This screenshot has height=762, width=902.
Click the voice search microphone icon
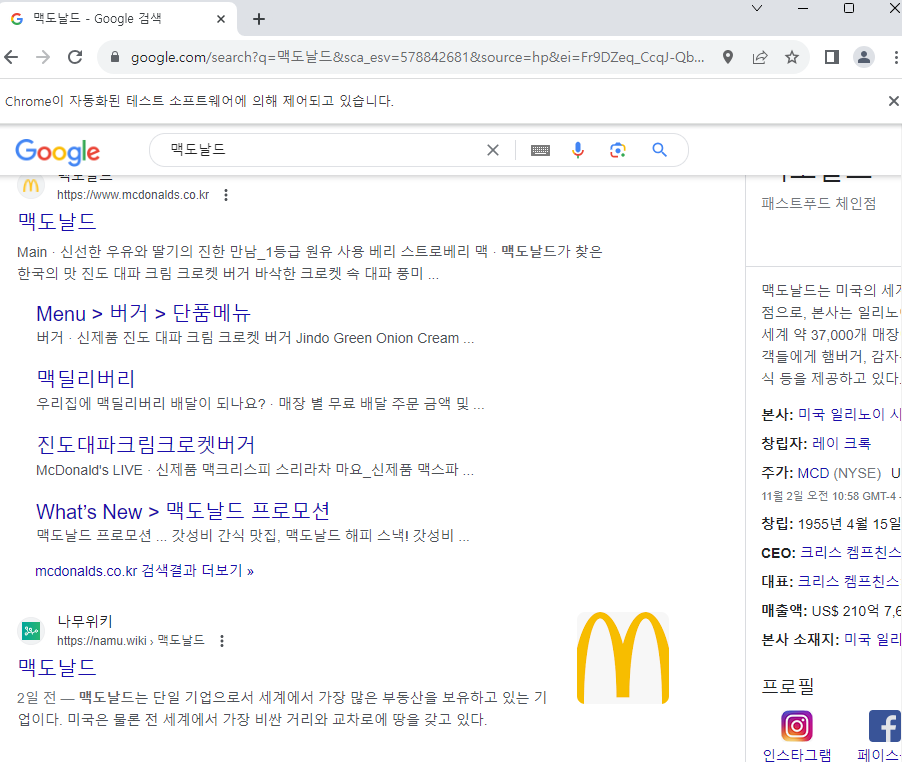coord(578,149)
